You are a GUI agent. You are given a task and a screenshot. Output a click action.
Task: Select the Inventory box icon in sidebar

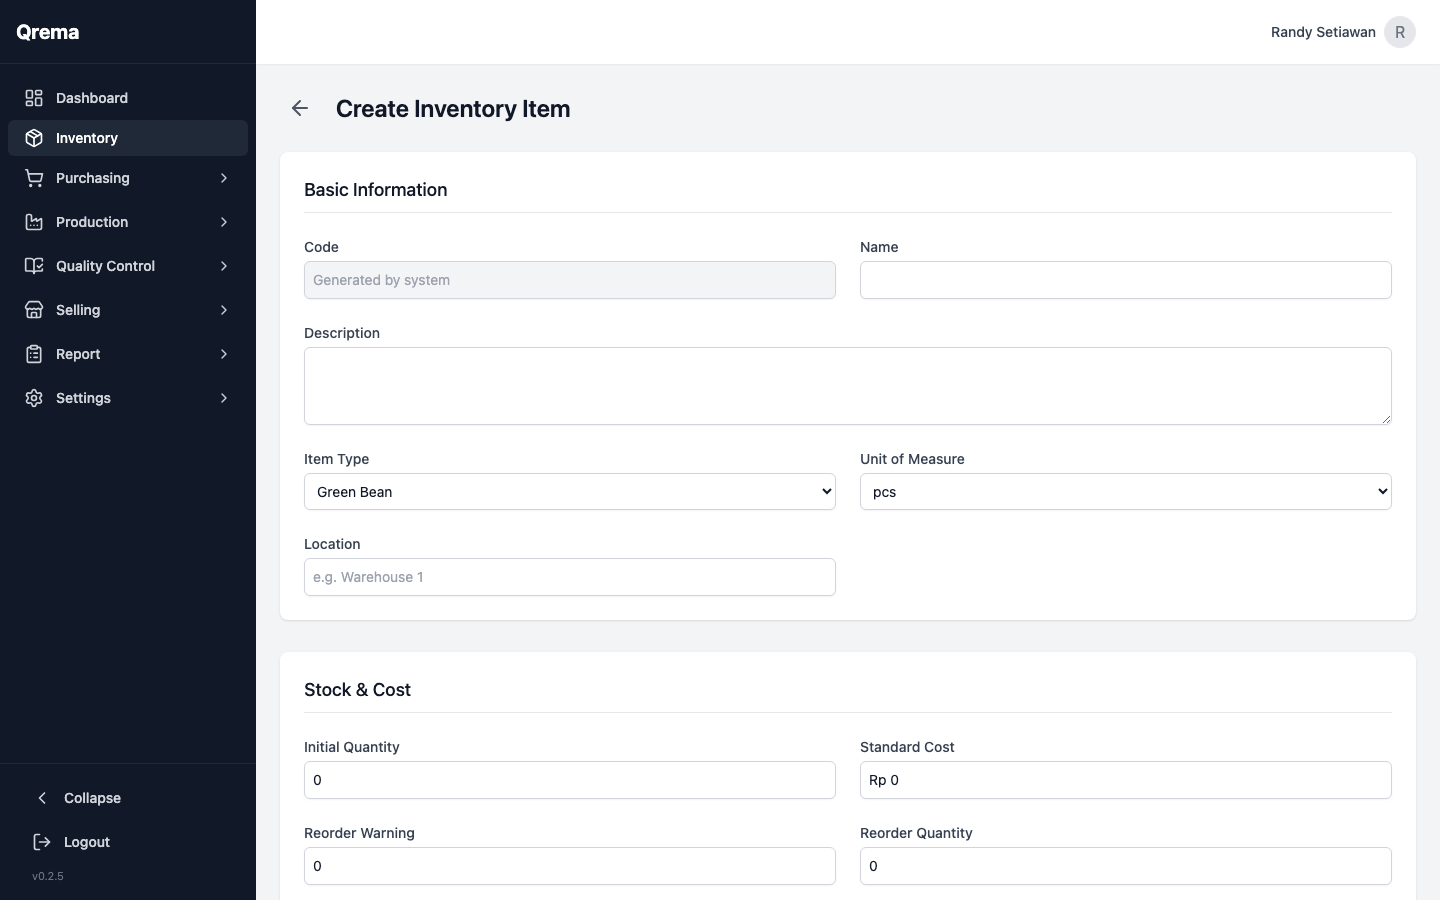point(33,138)
